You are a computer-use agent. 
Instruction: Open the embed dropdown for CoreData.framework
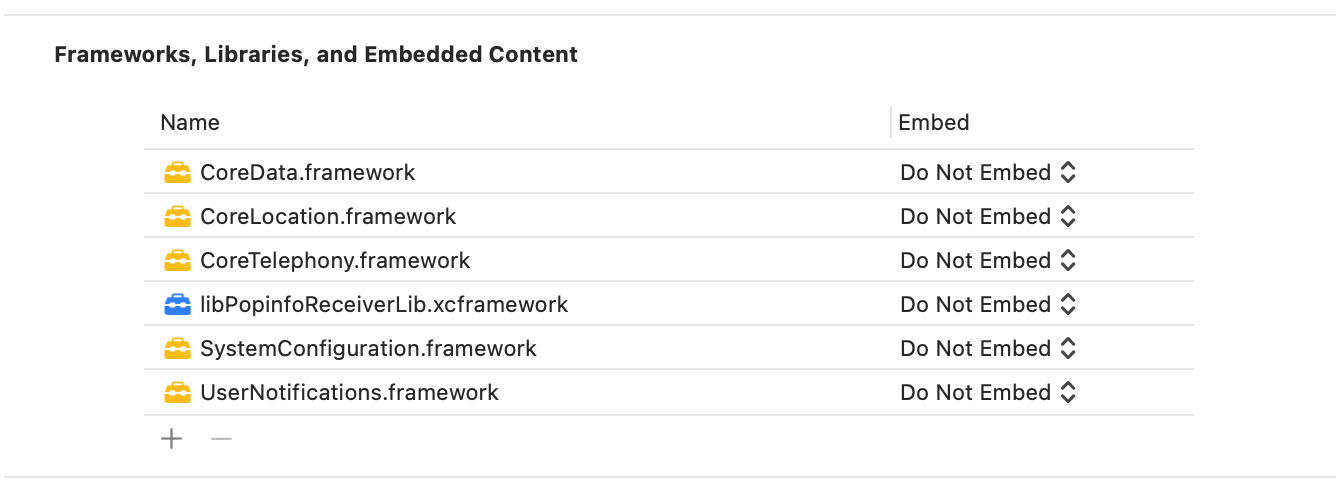[988, 173]
